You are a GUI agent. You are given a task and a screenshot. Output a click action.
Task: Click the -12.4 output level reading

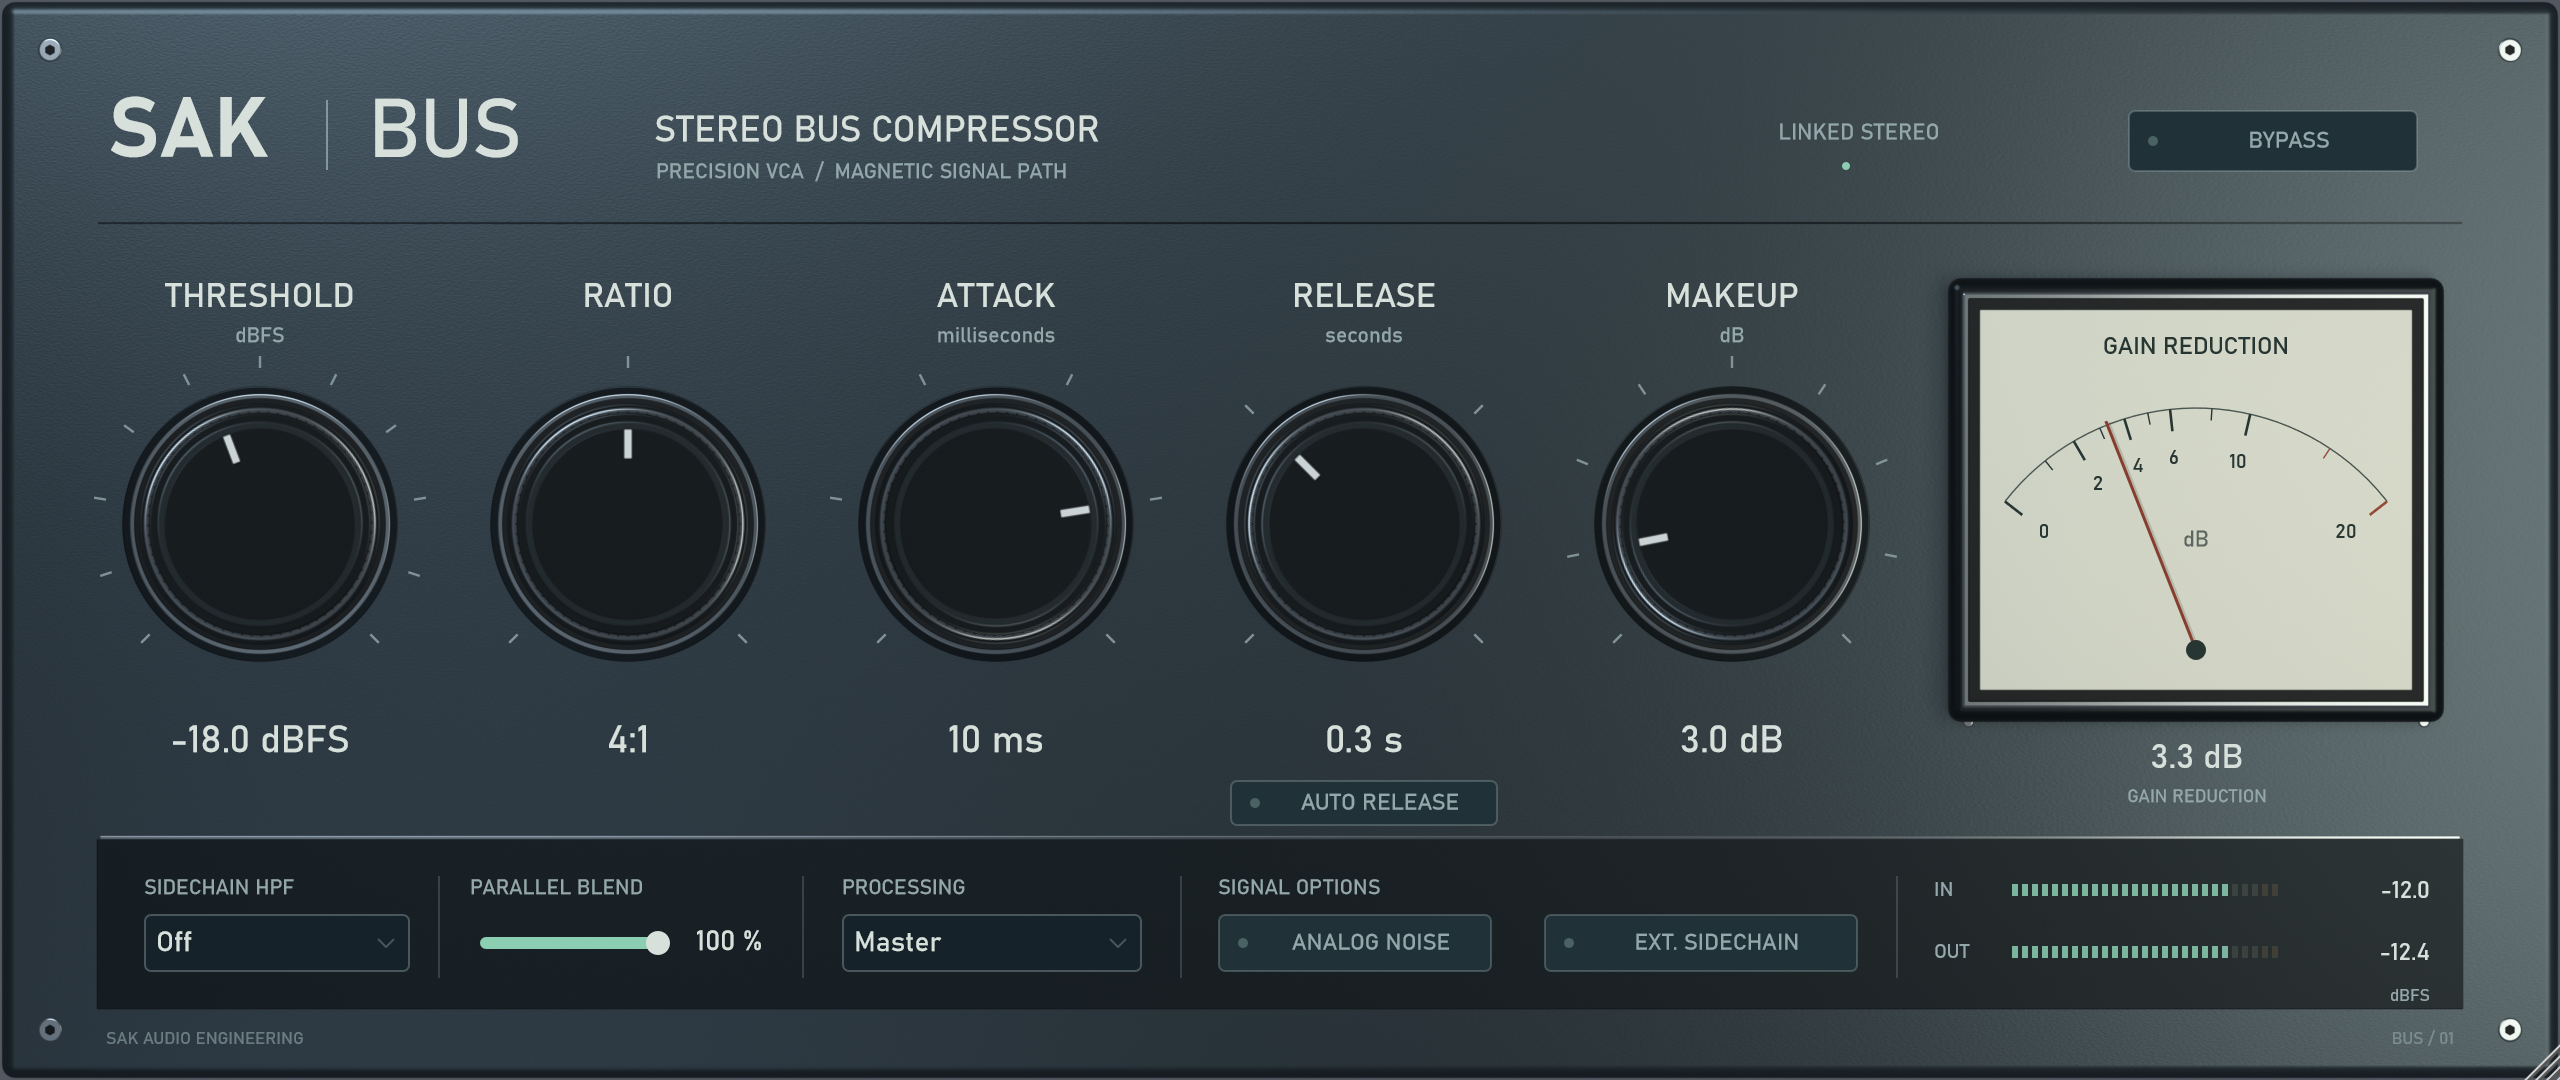click(2404, 952)
